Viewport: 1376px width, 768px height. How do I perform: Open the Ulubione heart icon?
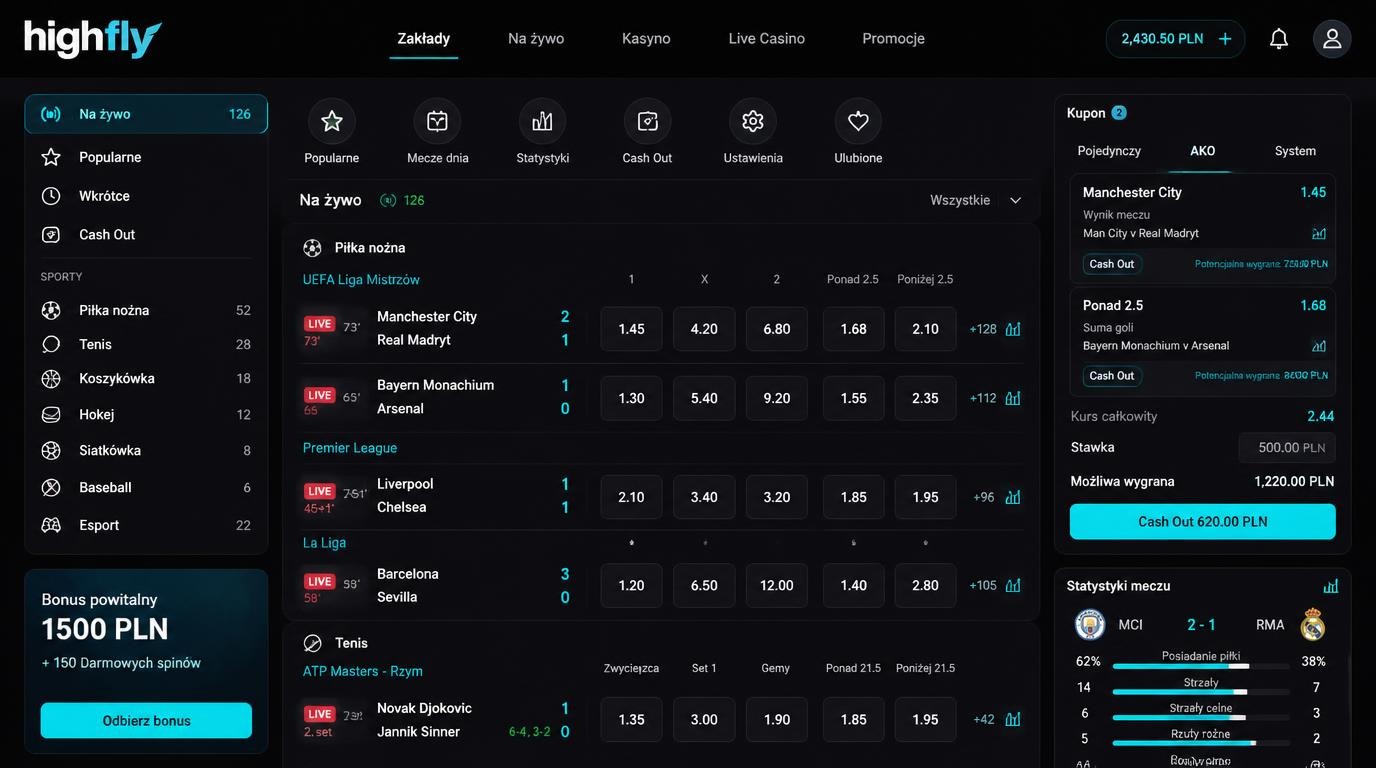click(x=858, y=121)
